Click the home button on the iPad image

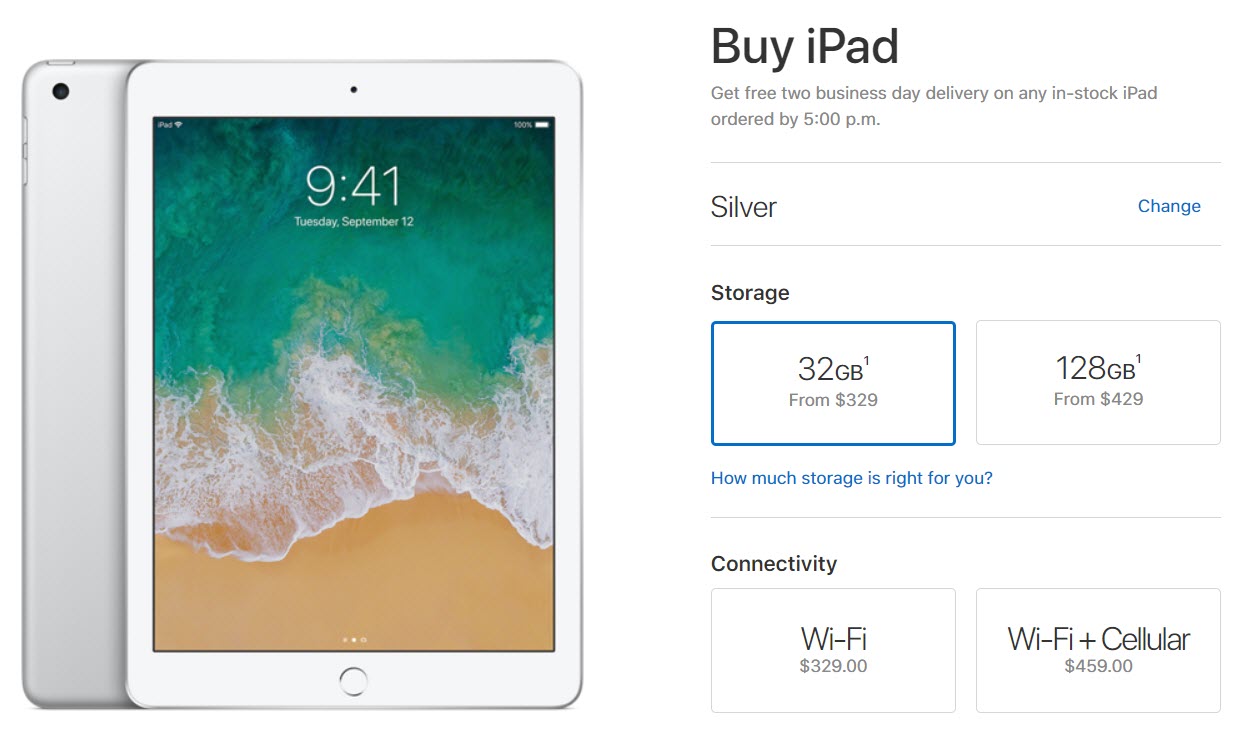[353, 681]
